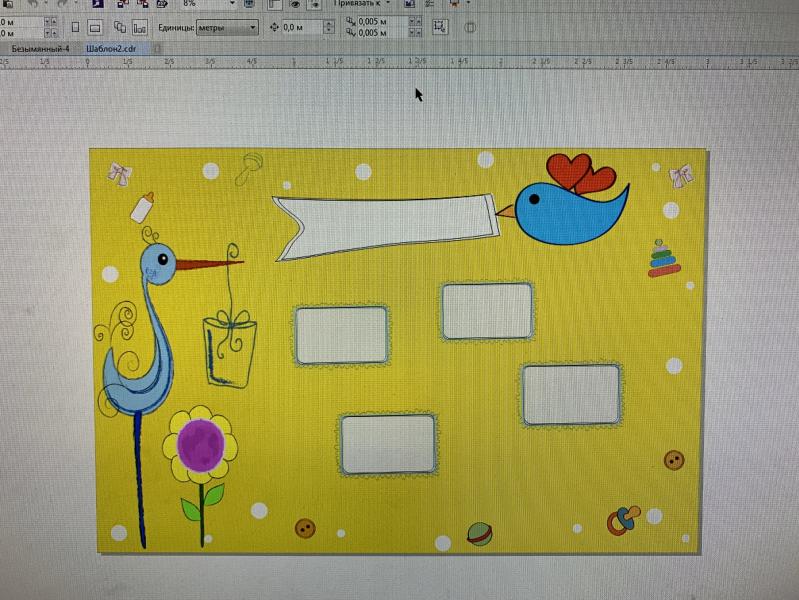Select landscape page orientation icon
This screenshot has width=799, height=600.
point(95,27)
